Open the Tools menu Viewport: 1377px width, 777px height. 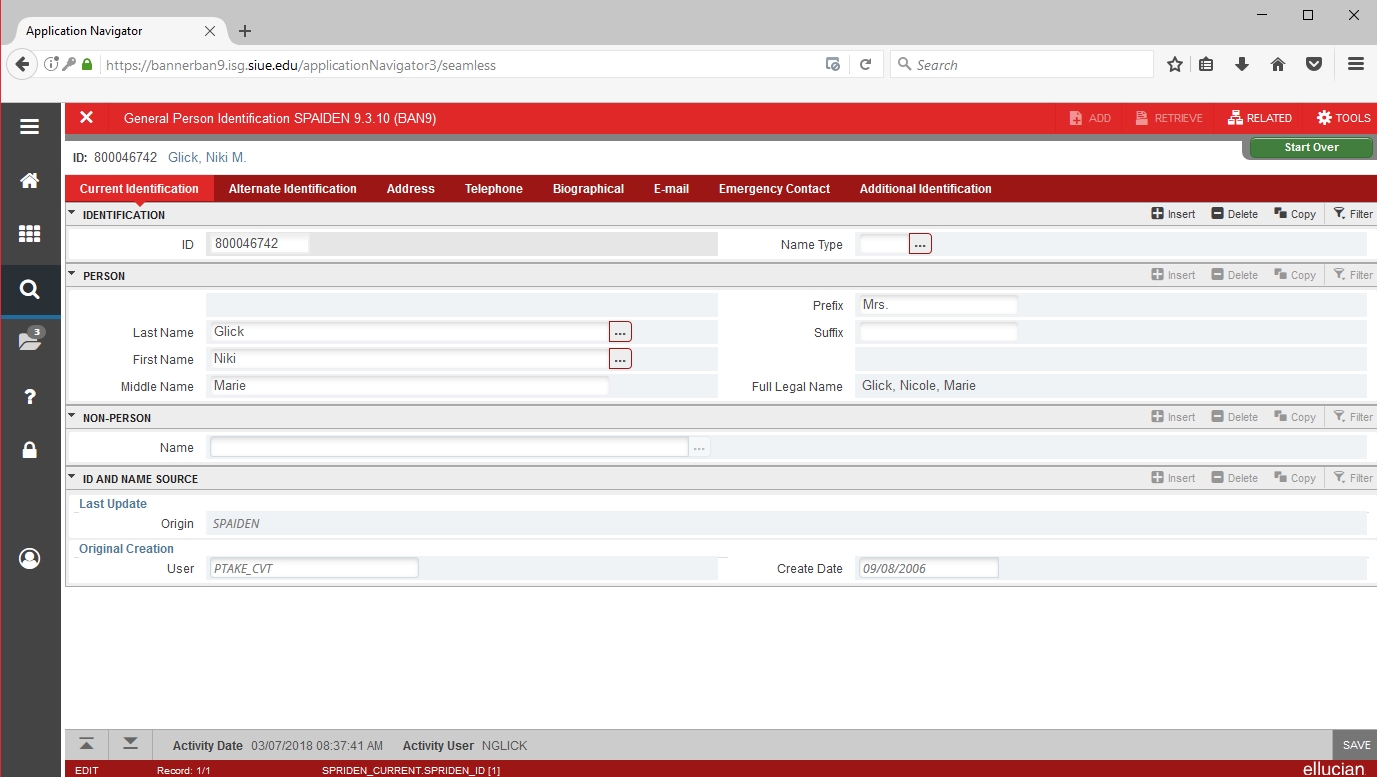1343,118
